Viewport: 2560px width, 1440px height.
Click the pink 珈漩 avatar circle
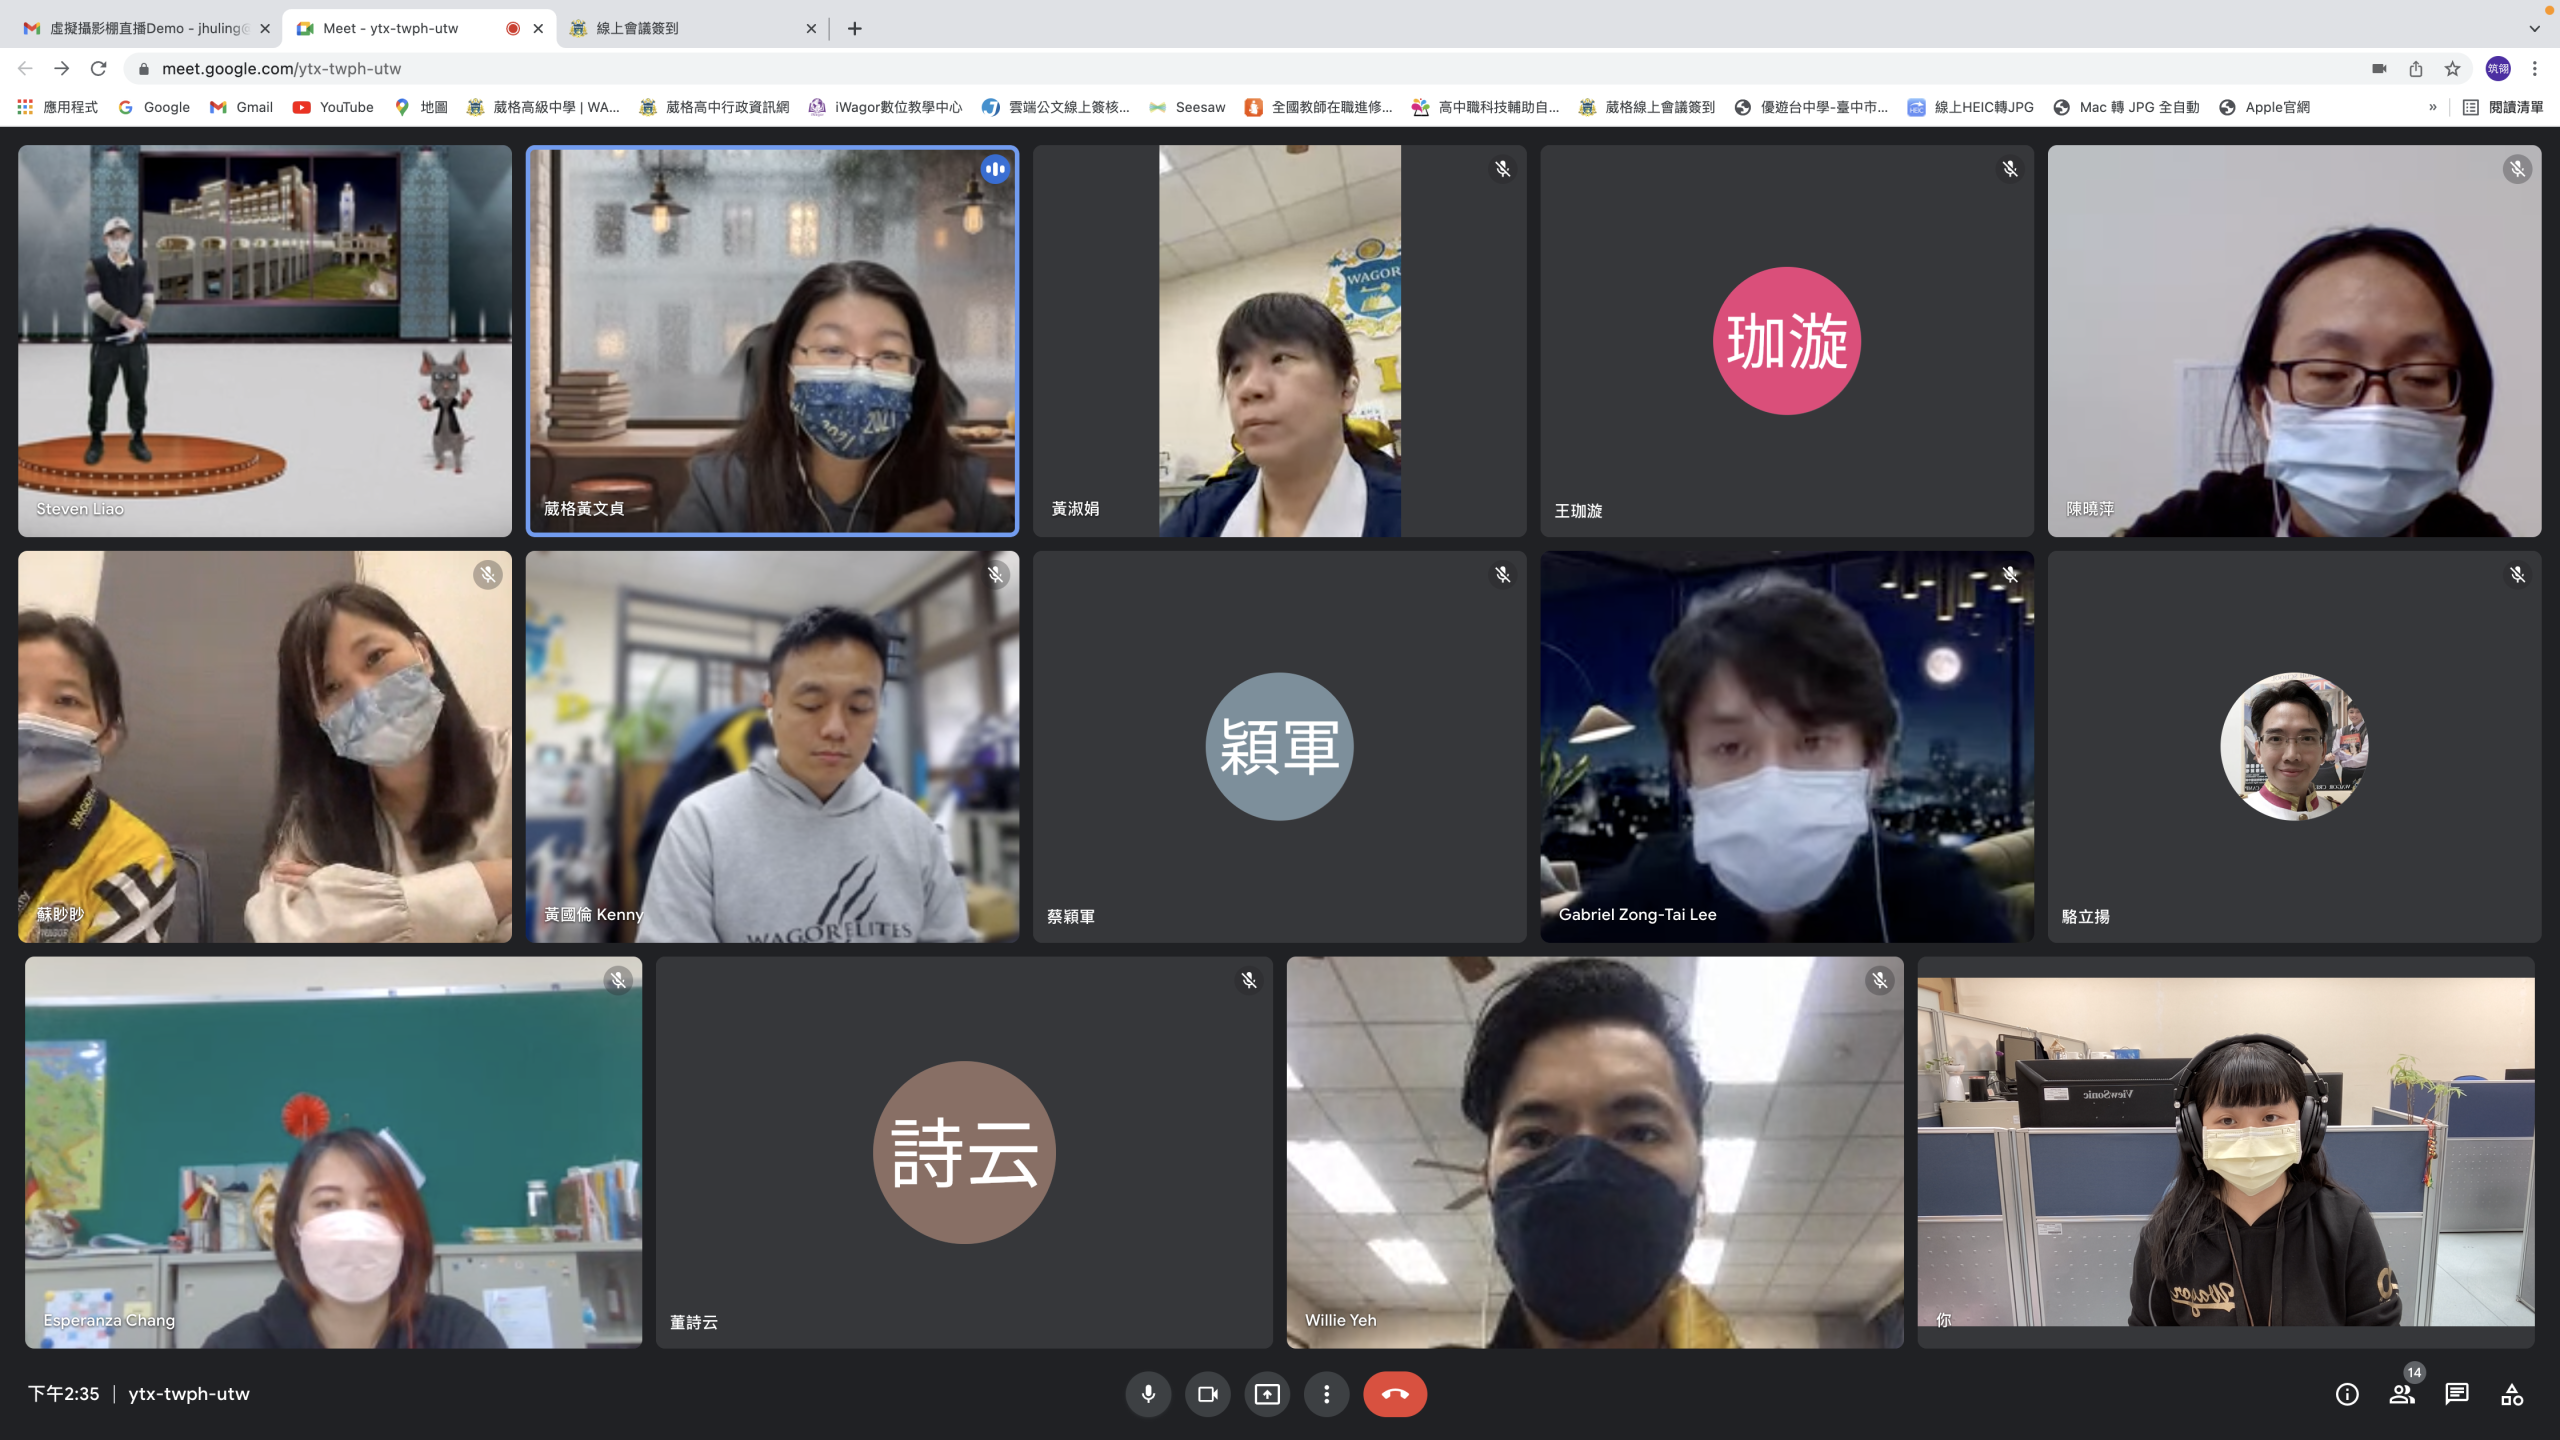point(1786,341)
